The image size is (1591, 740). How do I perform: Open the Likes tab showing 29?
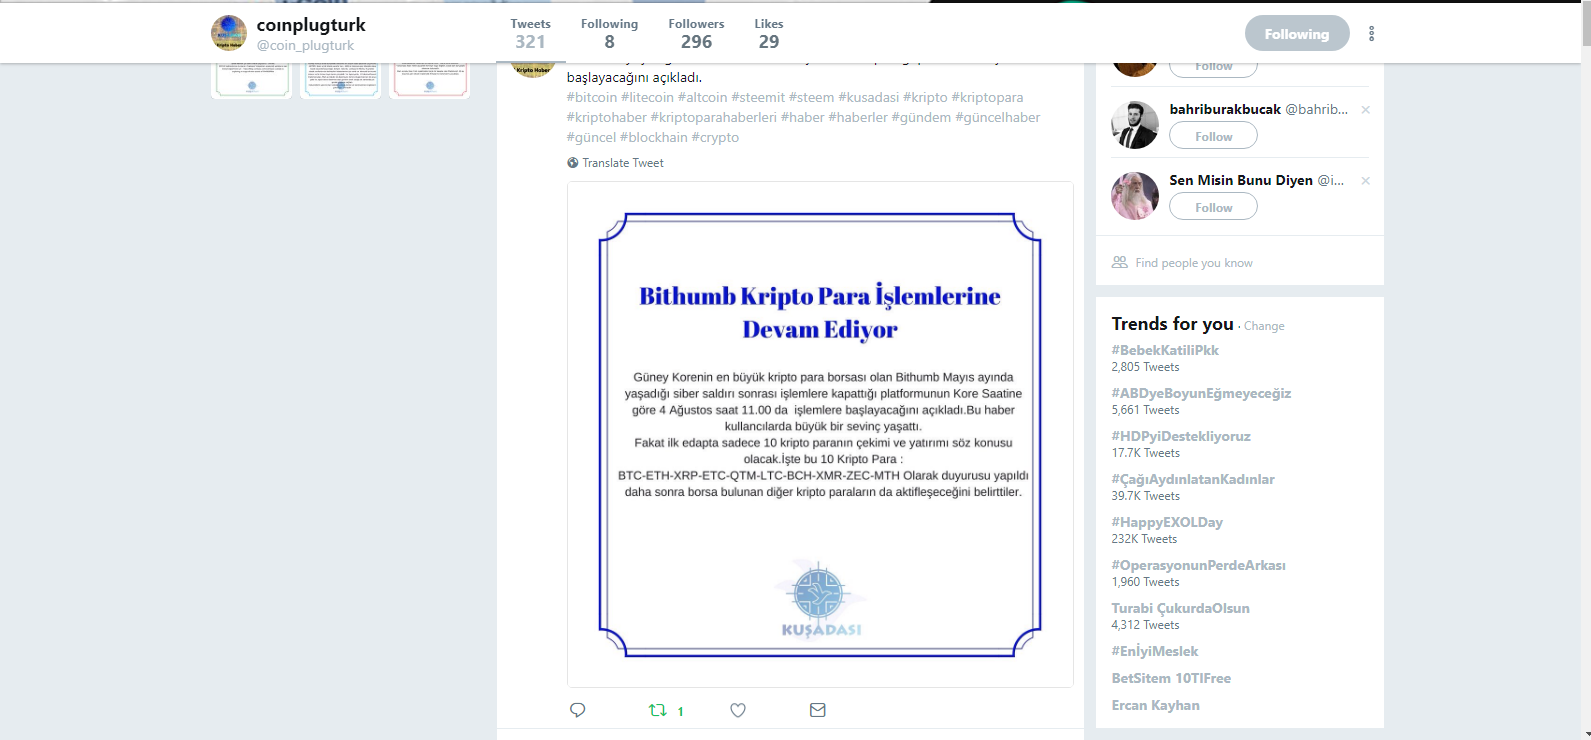[x=768, y=33]
